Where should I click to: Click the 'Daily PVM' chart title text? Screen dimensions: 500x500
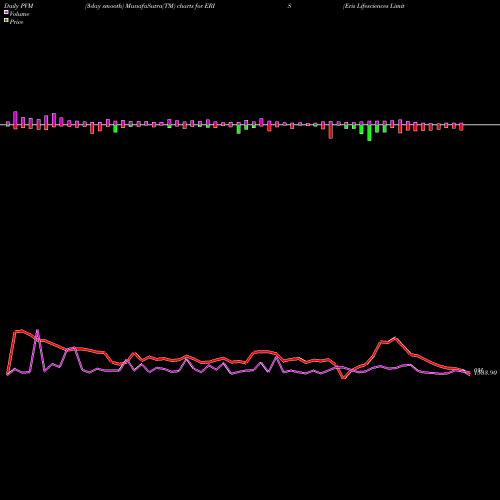click(19, 6)
